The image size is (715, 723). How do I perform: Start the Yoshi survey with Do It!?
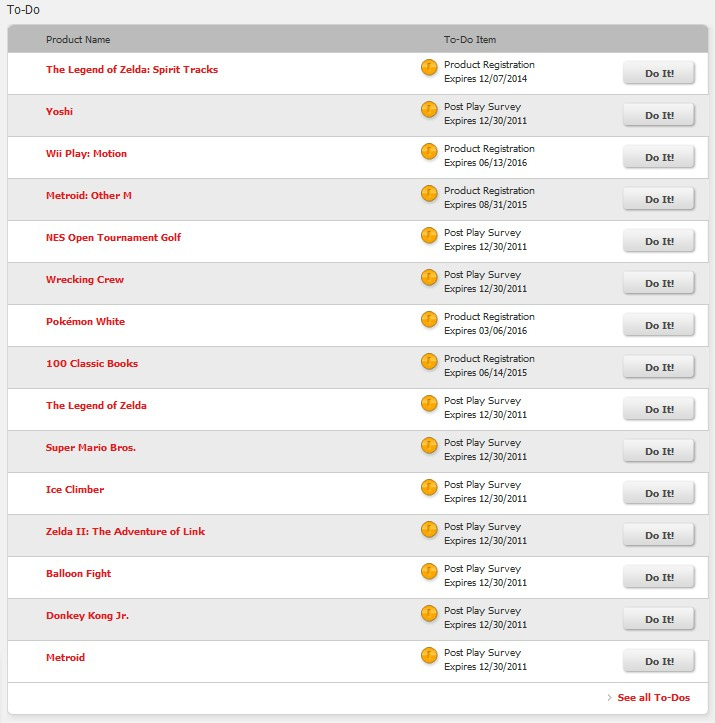tap(658, 115)
